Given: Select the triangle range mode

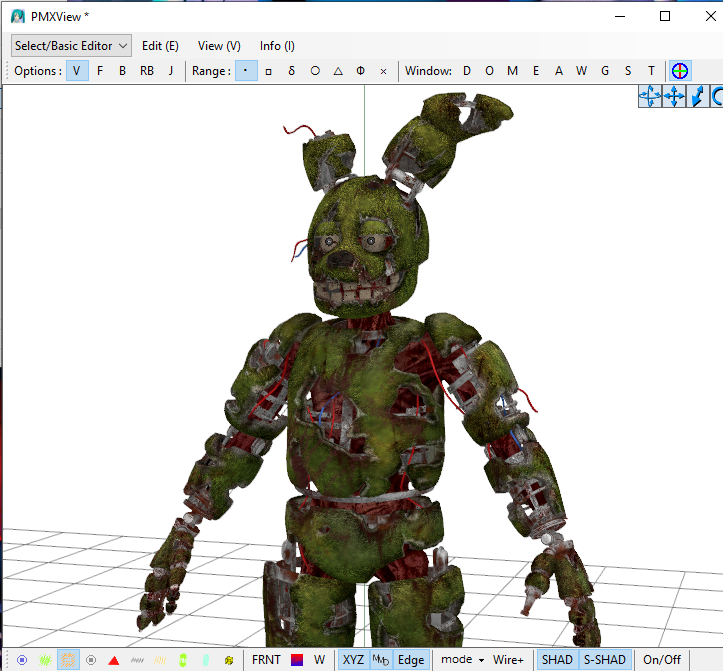Looking at the screenshot, I should [338, 71].
